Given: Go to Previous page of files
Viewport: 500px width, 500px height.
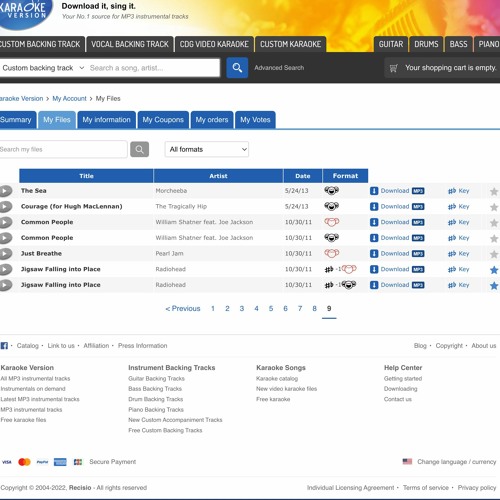Looking at the screenshot, I should 183,309.
